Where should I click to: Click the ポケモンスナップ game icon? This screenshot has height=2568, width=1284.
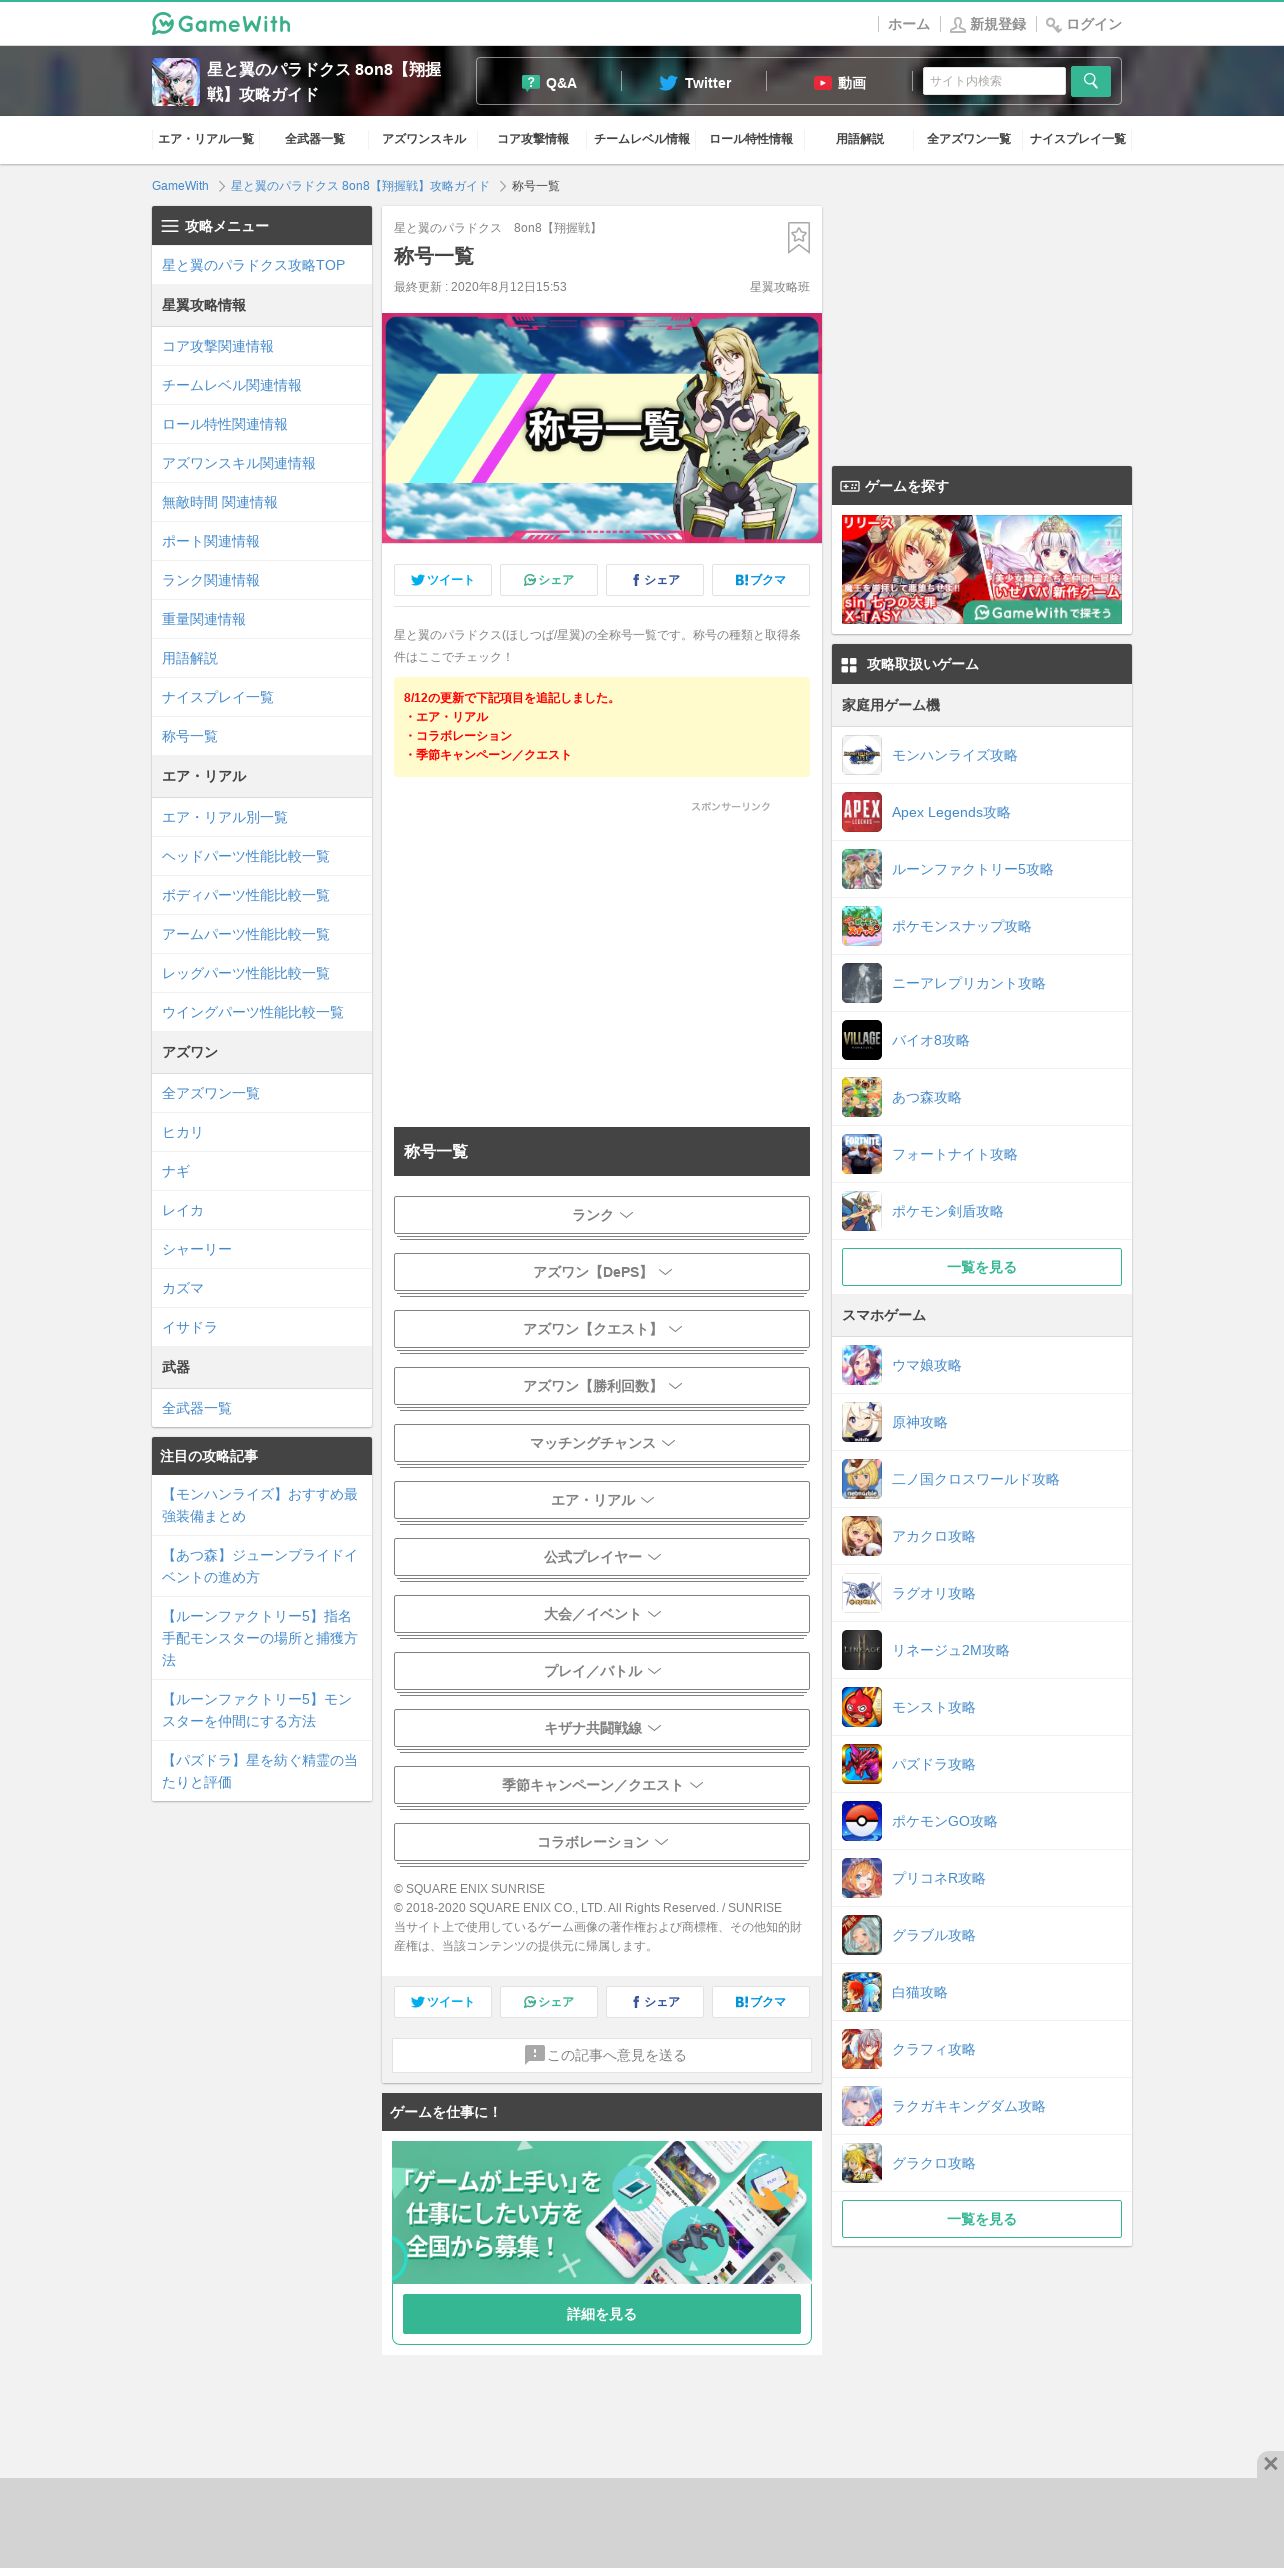861,926
